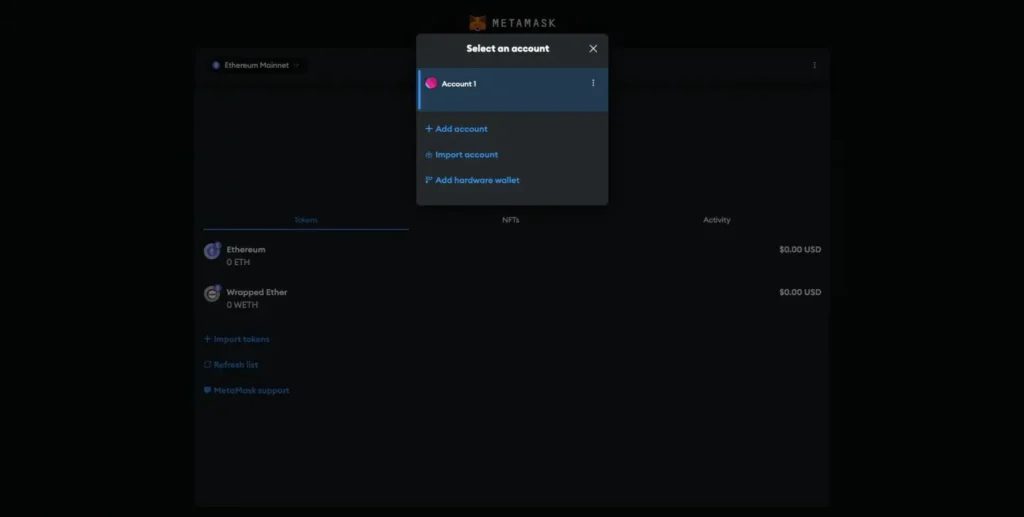Switch to the NFTs tab

[x=511, y=220]
